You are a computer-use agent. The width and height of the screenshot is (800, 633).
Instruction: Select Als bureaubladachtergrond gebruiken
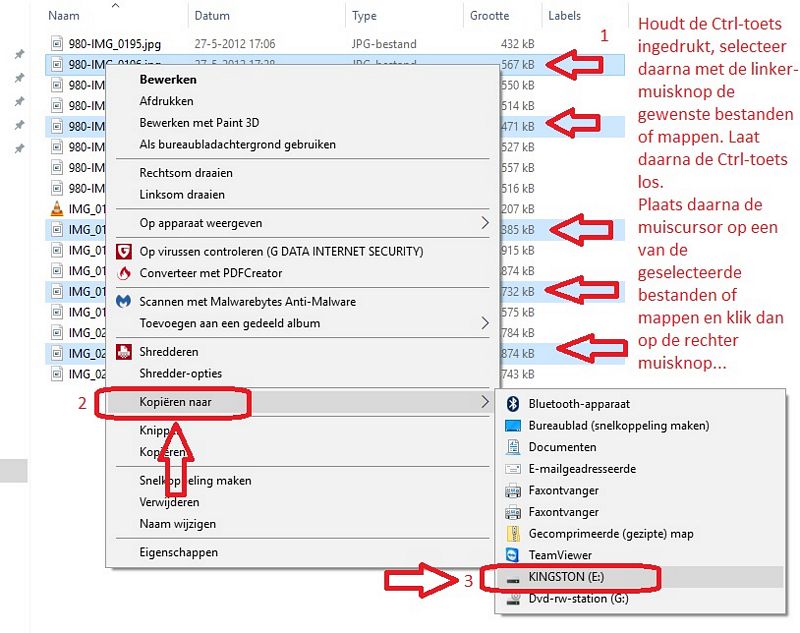(x=237, y=144)
